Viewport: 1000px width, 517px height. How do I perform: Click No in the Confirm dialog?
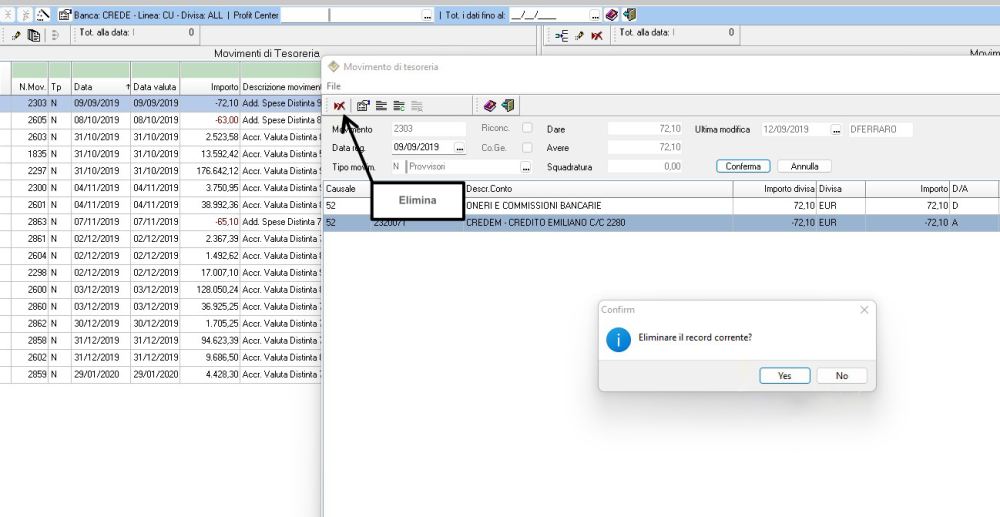[x=841, y=376]
